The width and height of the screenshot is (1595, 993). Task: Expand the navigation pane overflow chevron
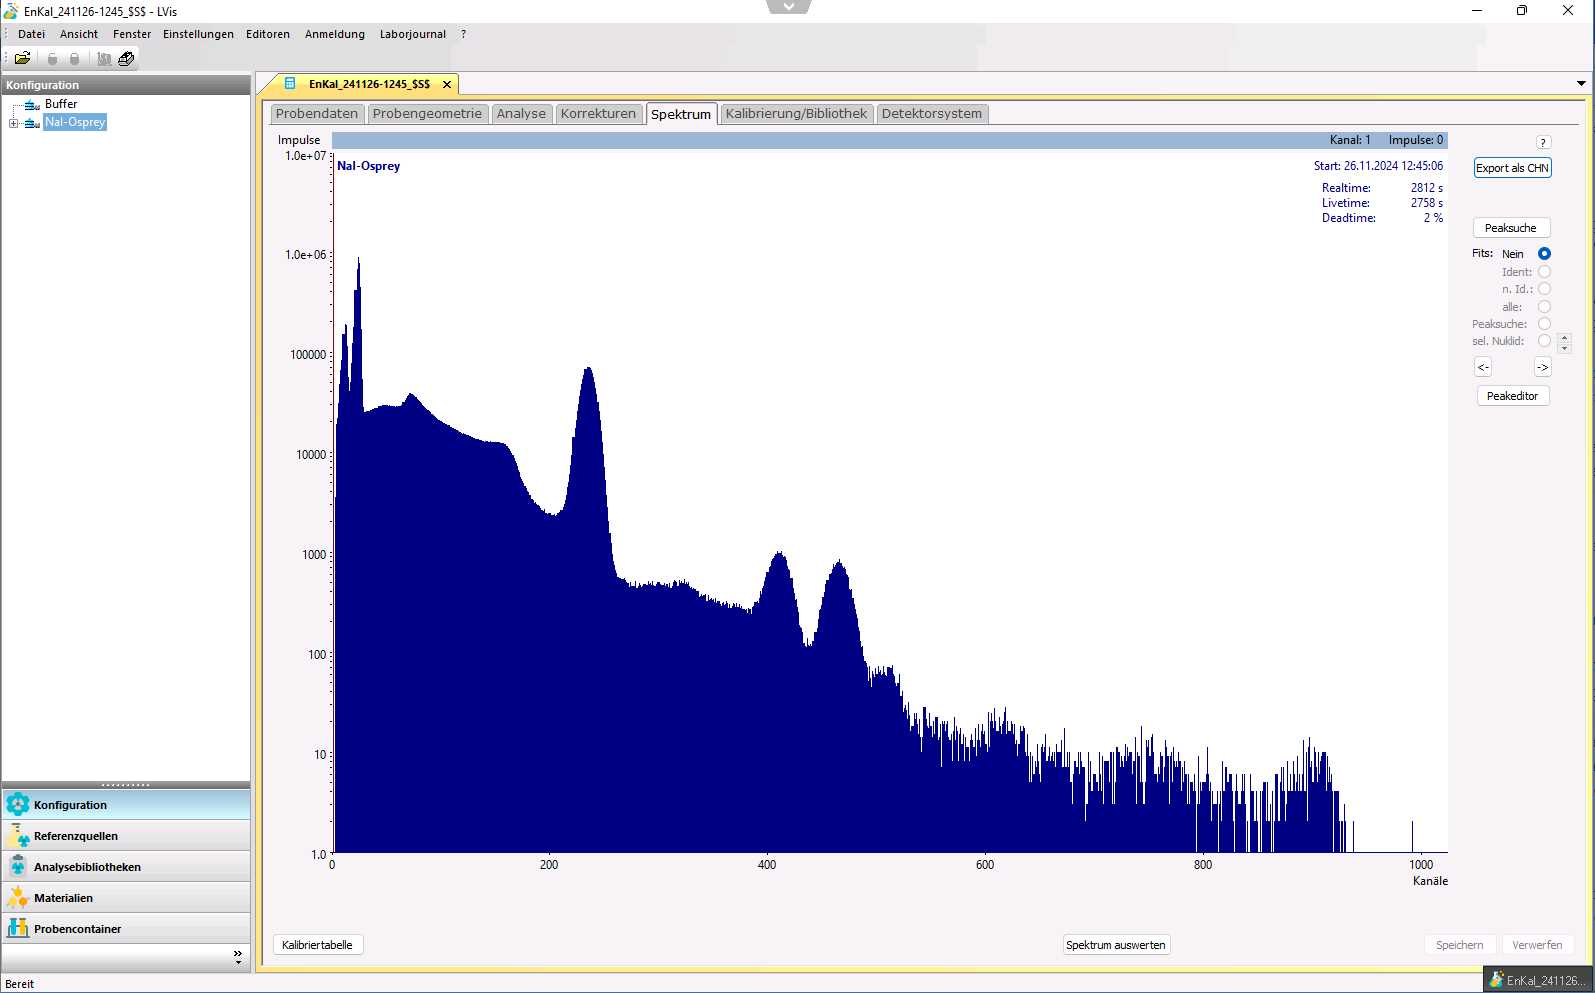pyautogui.click(x=237, y=956)
